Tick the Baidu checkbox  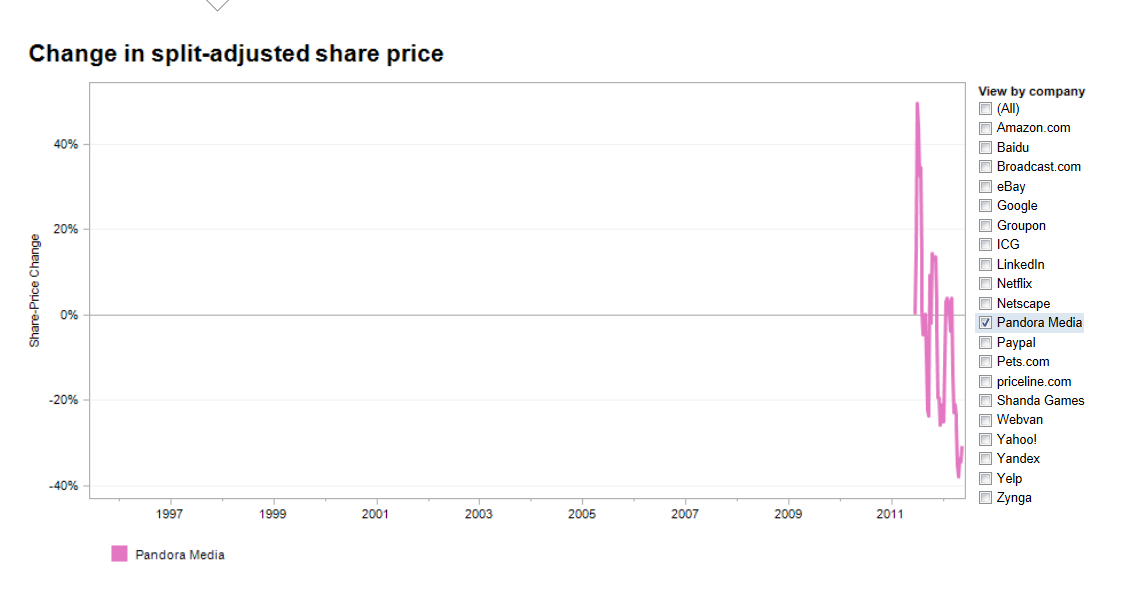pyautogui.click(x=986, y=148)
